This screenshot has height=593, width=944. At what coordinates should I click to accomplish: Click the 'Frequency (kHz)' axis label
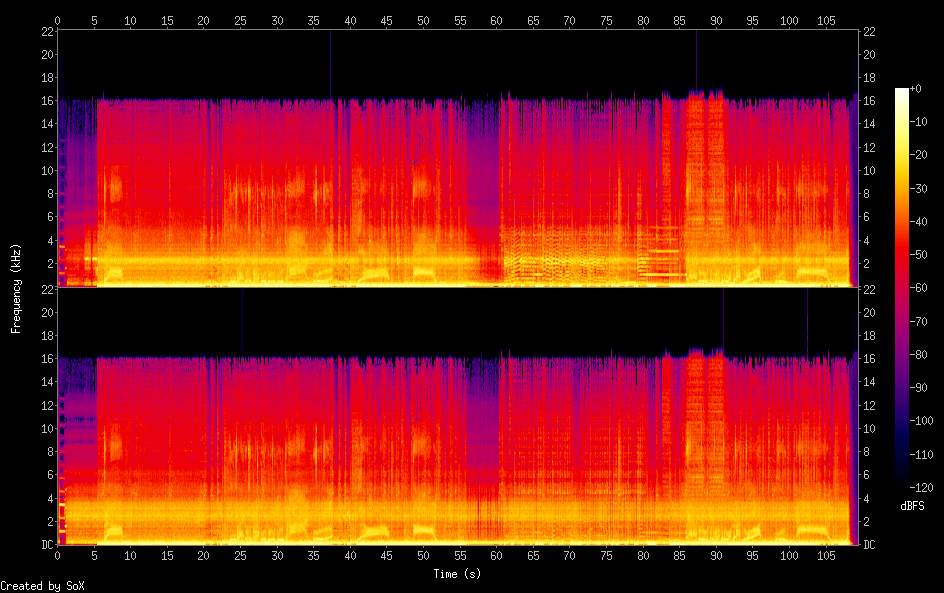coord(16,288)
